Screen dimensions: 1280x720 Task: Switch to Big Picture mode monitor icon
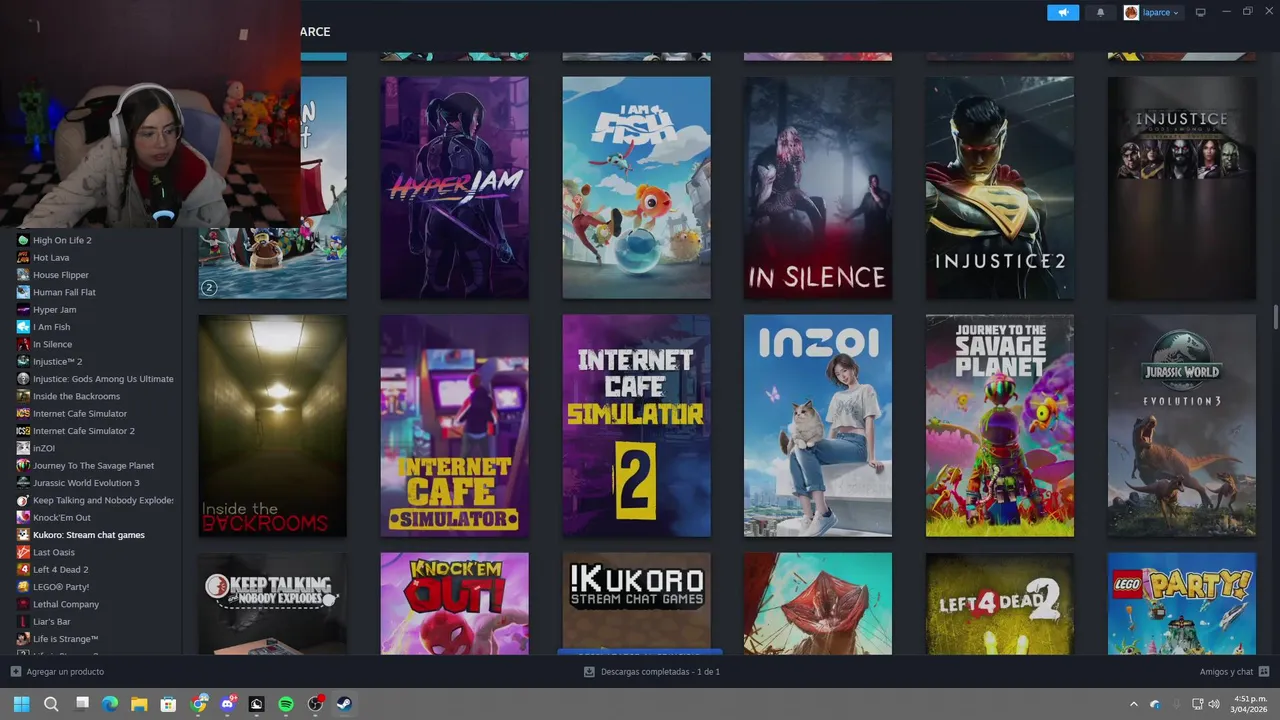tap(1201, 12)
